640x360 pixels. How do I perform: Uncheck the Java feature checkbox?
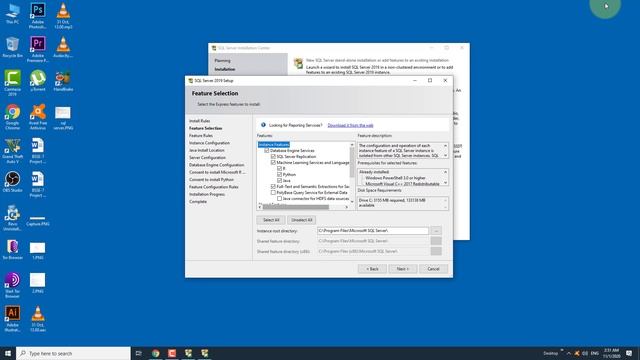[x=280, y=180]
